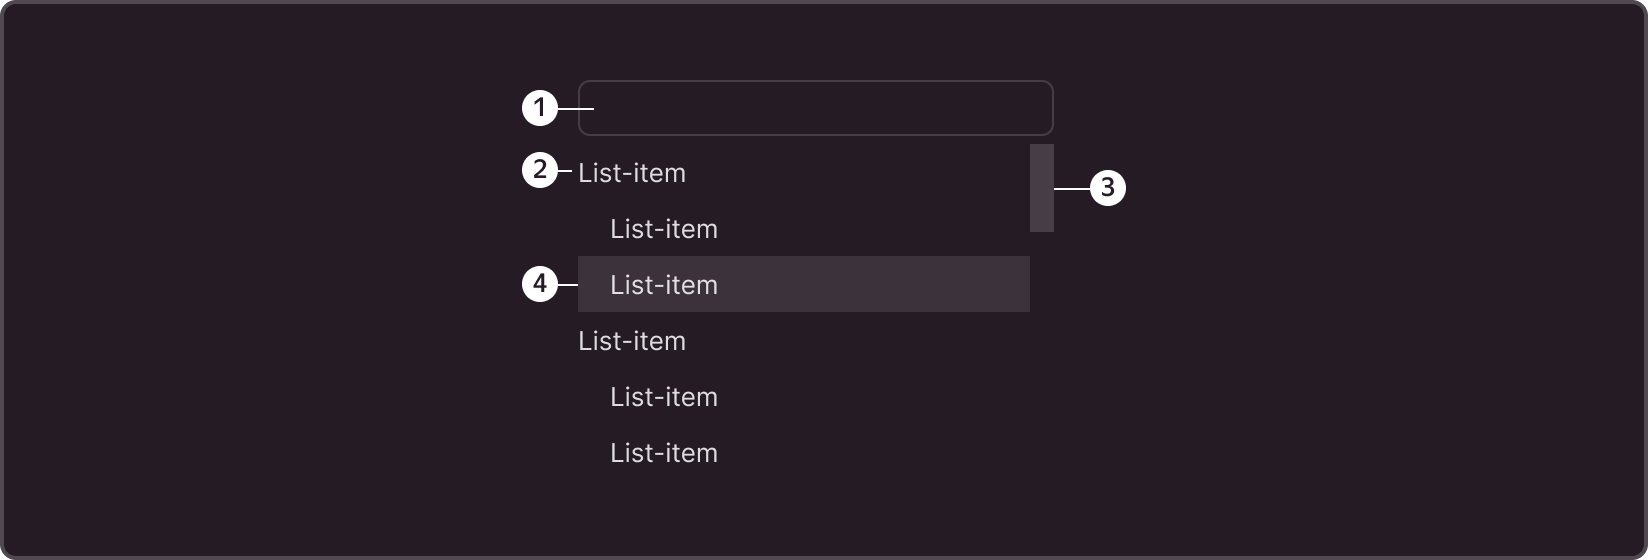The width and height of the screenshot is (1648, 560).
Task: Click the word "List" in the highlighted item
Action: tap(627, 285)
